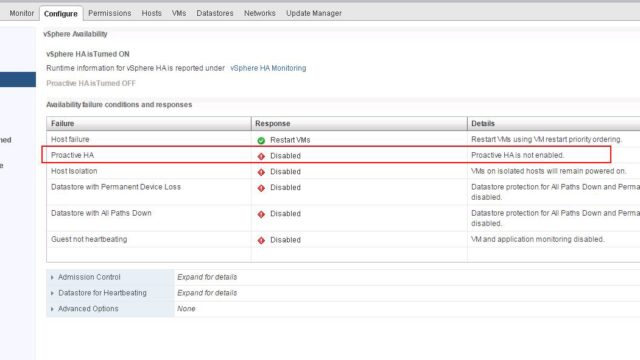Select the highlighted blue item in left sidebar

[18, 80]
